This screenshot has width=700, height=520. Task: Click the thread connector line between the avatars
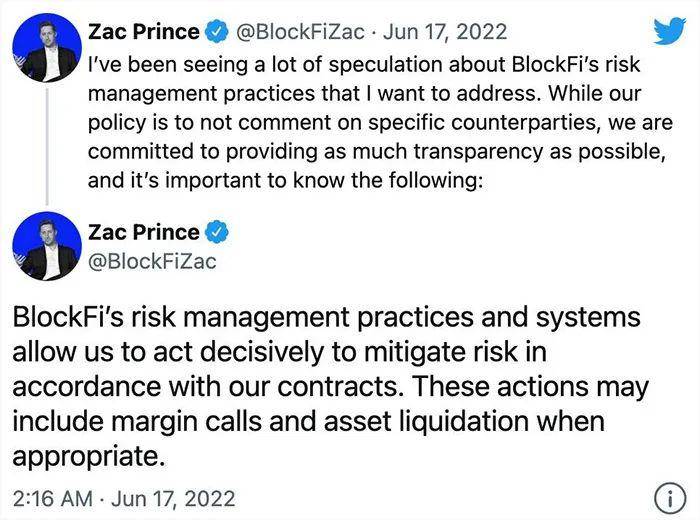(47, 146)
